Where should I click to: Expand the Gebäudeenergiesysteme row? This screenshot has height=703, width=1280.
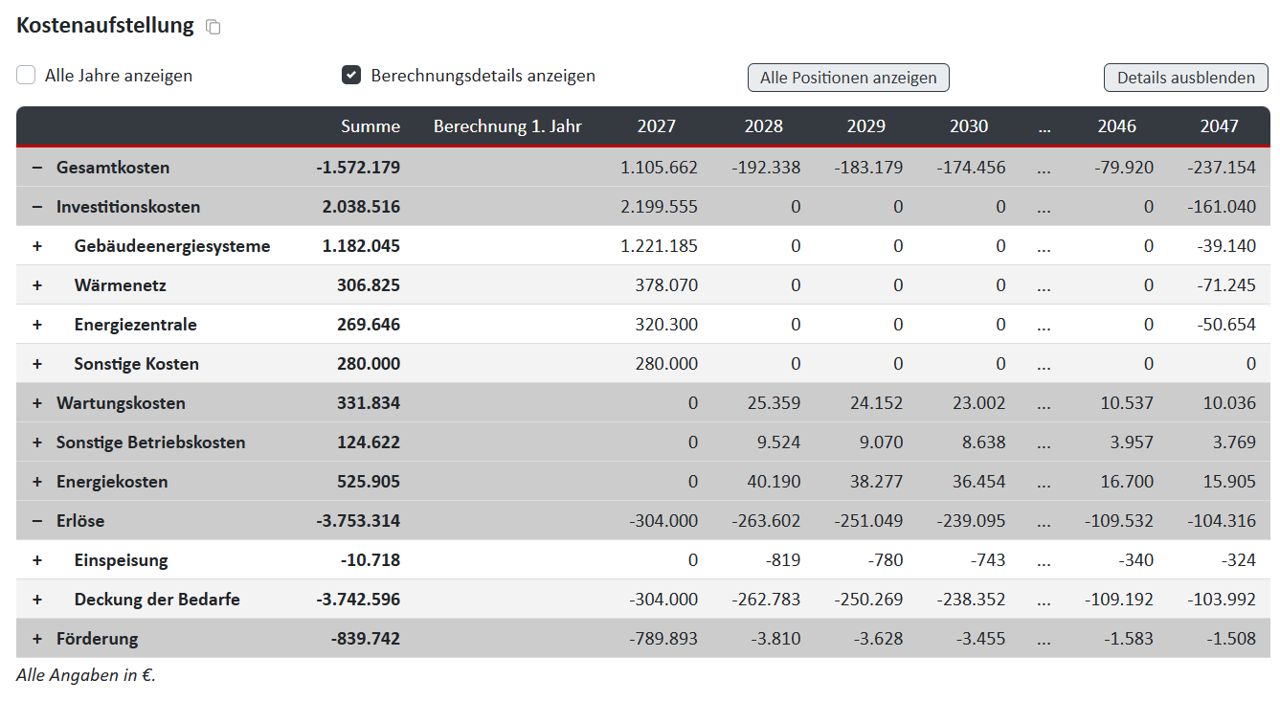point(37,246)
